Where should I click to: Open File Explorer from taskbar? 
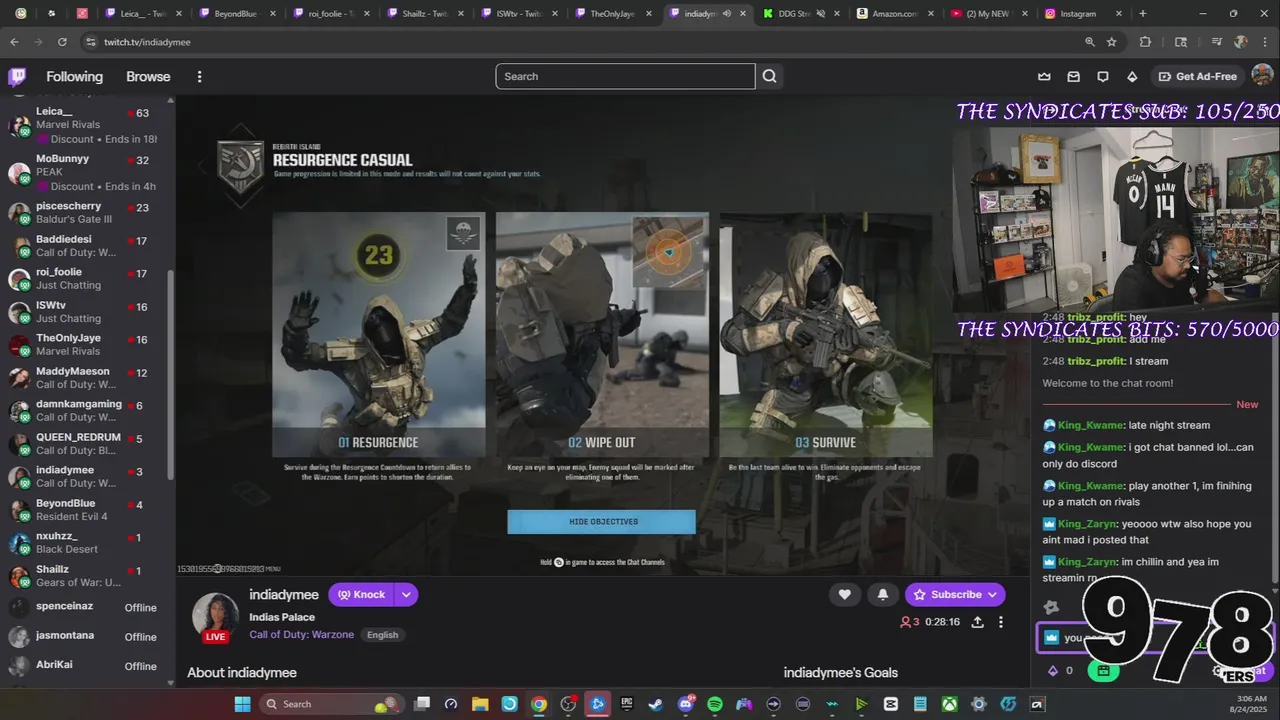tap(480, 704)
